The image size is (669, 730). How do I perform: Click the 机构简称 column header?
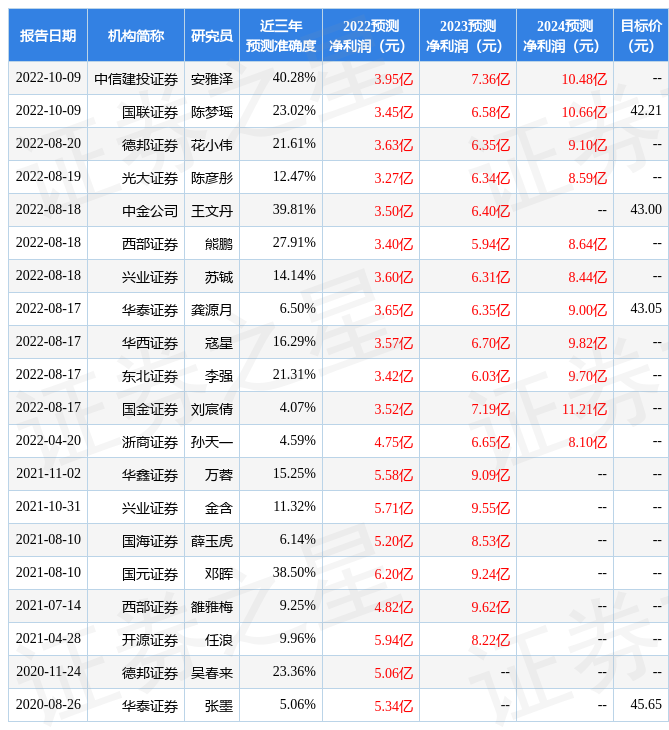(x=136, y=35)
